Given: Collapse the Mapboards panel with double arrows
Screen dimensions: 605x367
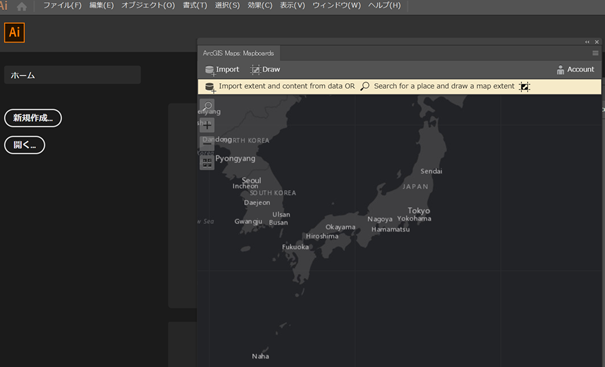Looking at the screenshot, I should (587, 42).
